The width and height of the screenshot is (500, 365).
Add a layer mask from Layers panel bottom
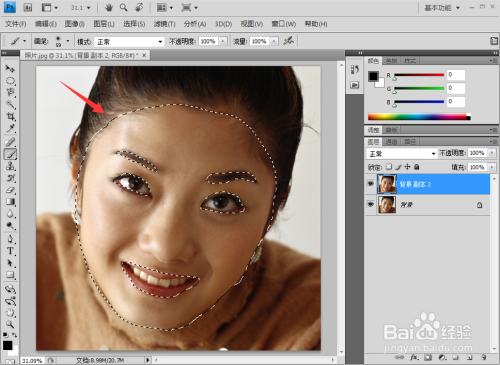click(x=428, y=358)
